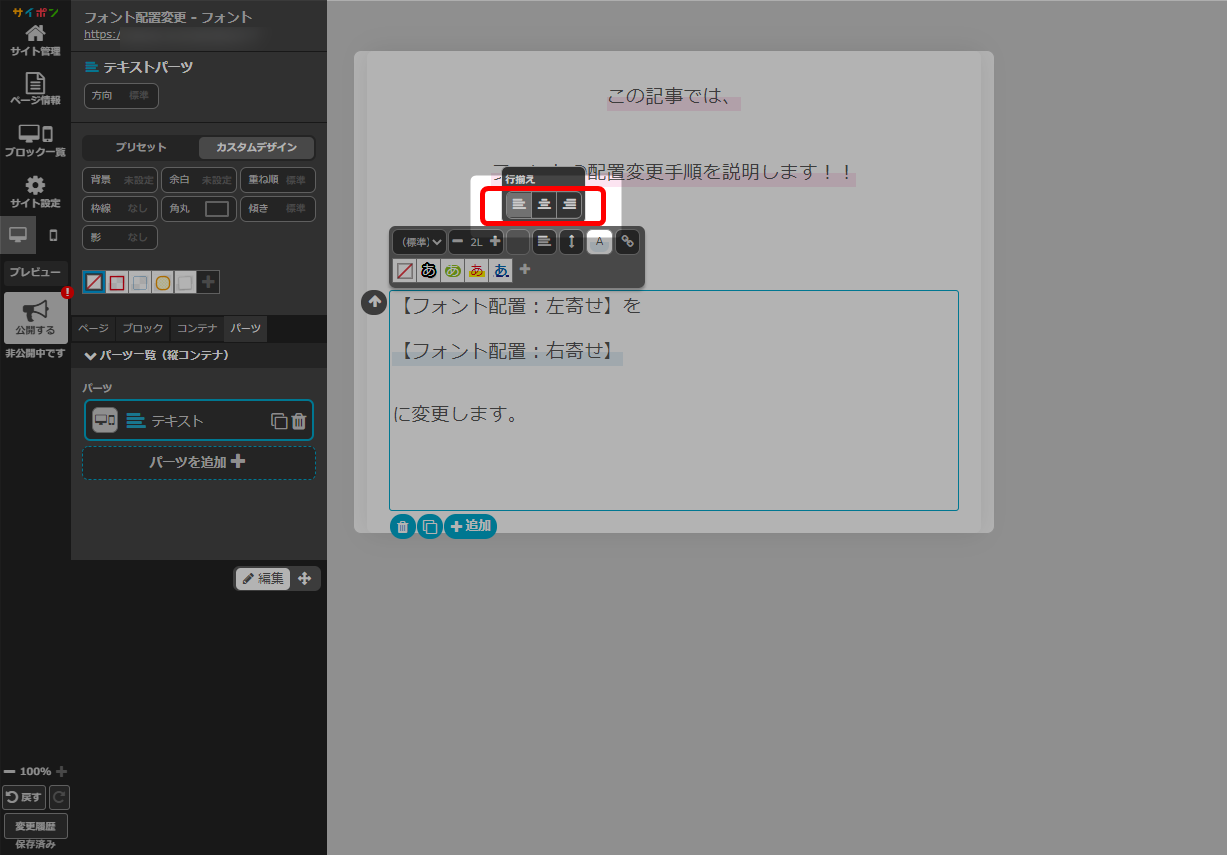Screen dimensions: 1227x855
Task: Switch to the ブロック tab
Action: 142,328
